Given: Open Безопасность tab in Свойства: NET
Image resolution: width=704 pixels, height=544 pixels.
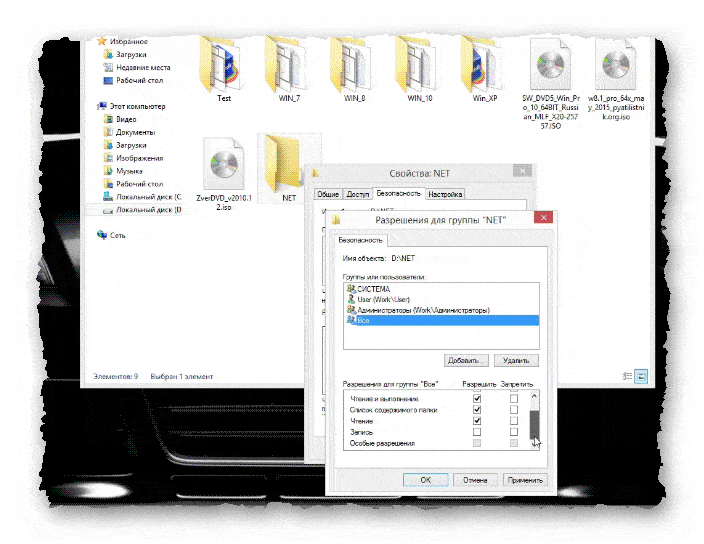Looking at the screenshot, I should [x=398, y=193].
